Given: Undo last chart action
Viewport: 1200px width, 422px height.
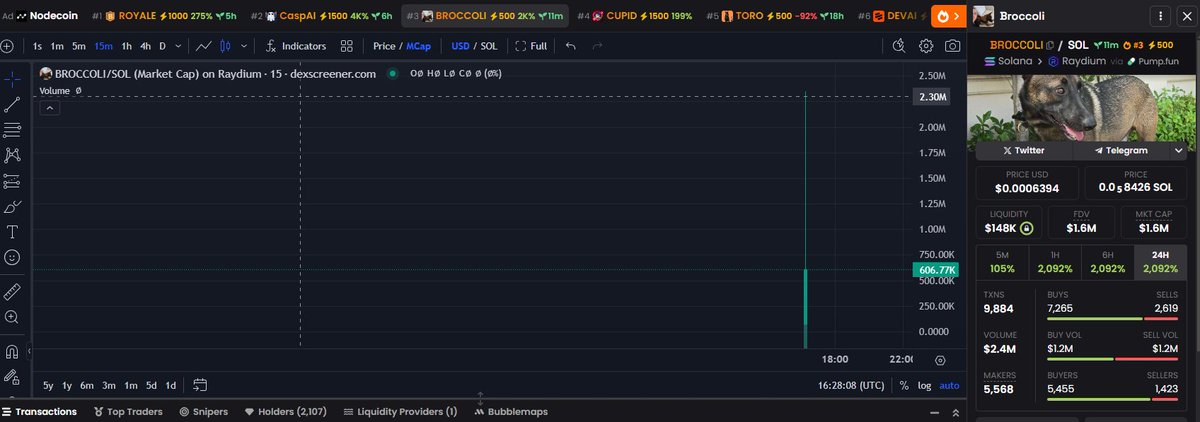Looking at the screenshot, I should (x=570, y=46).
